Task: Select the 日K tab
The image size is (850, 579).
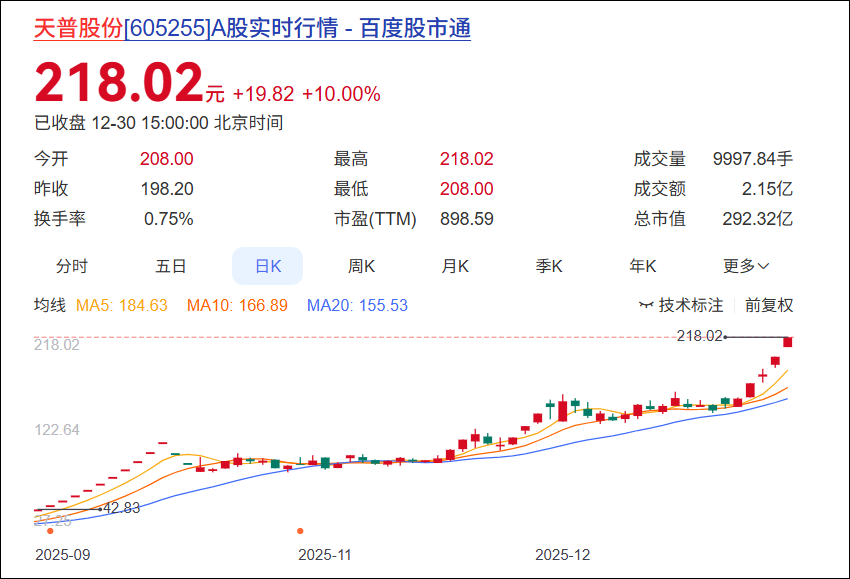Action: point(267,266)
